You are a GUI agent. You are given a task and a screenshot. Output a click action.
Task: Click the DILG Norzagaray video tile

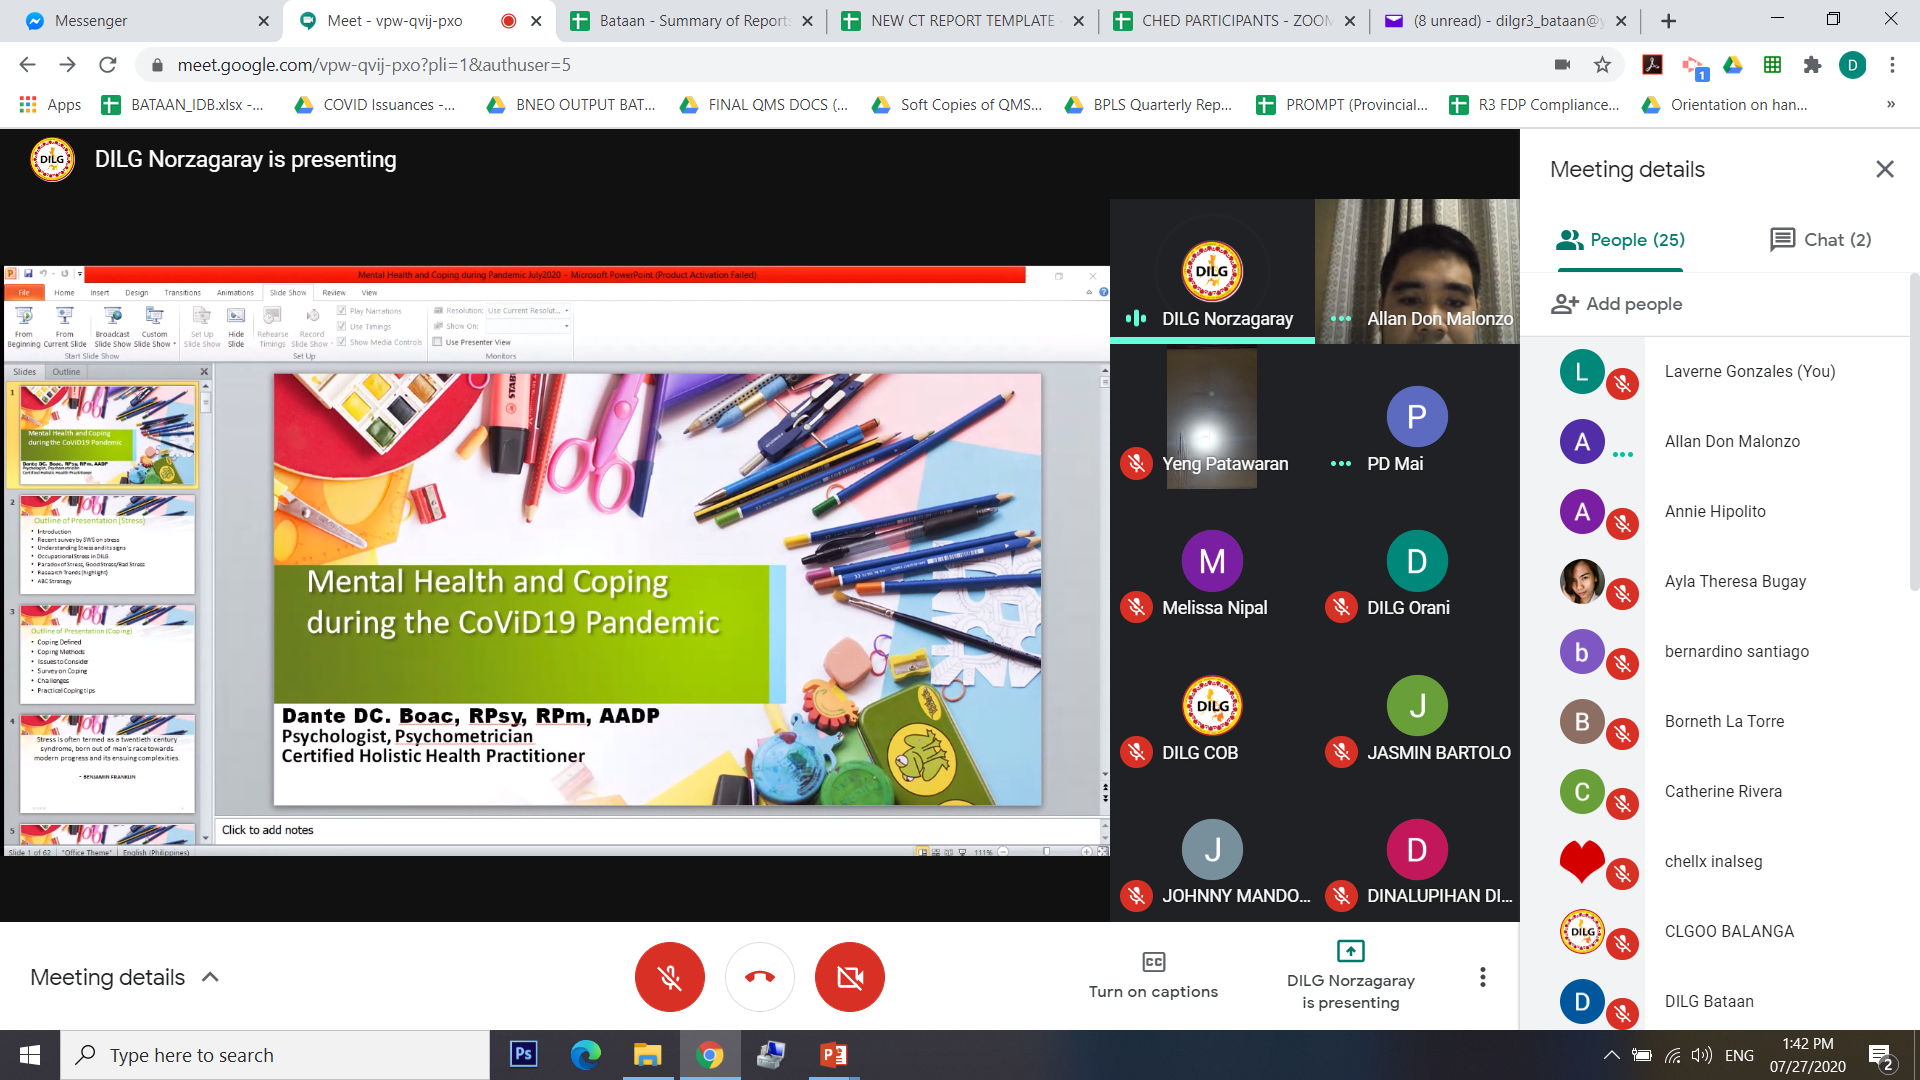[x=1212, y=271]
